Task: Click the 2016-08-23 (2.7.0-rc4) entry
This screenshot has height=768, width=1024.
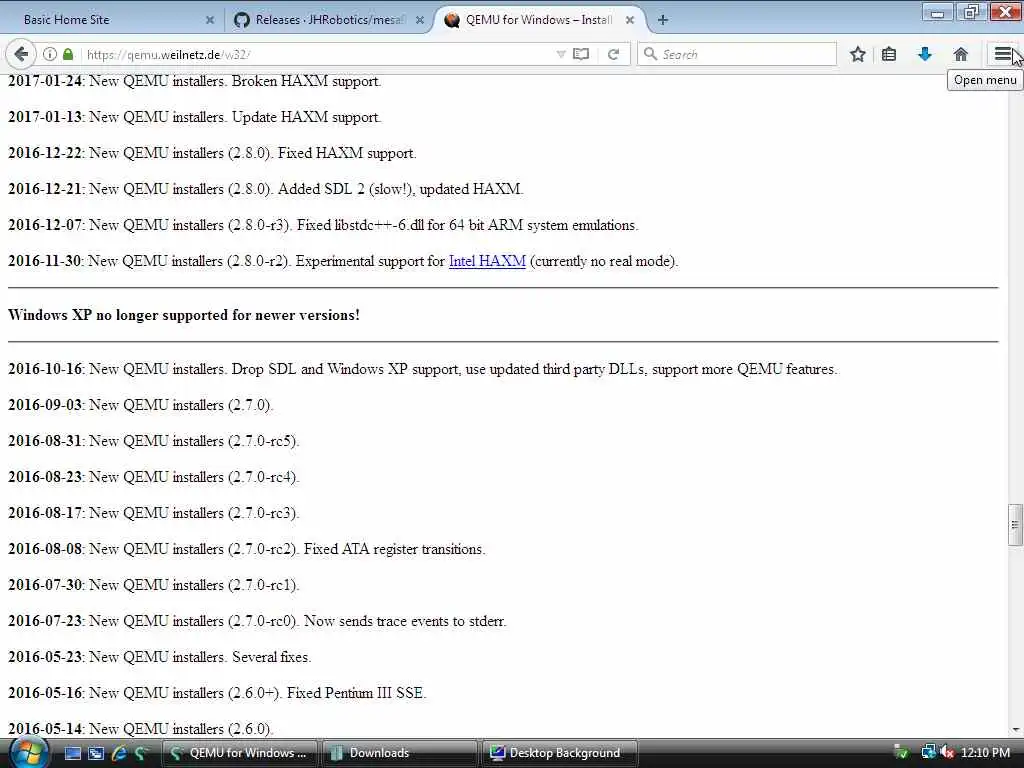Action: click(153, 477)
